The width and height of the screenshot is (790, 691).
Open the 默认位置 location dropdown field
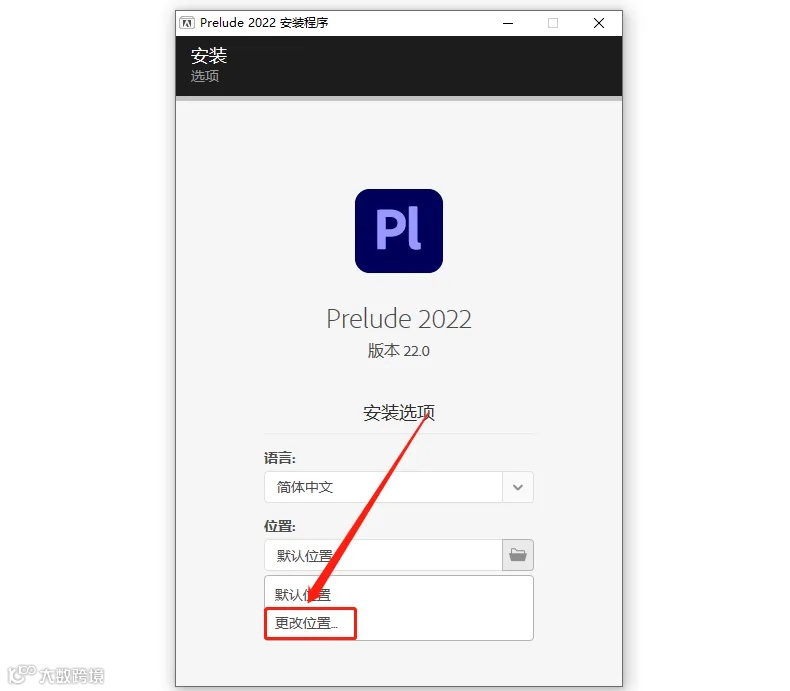coord(383,555)
